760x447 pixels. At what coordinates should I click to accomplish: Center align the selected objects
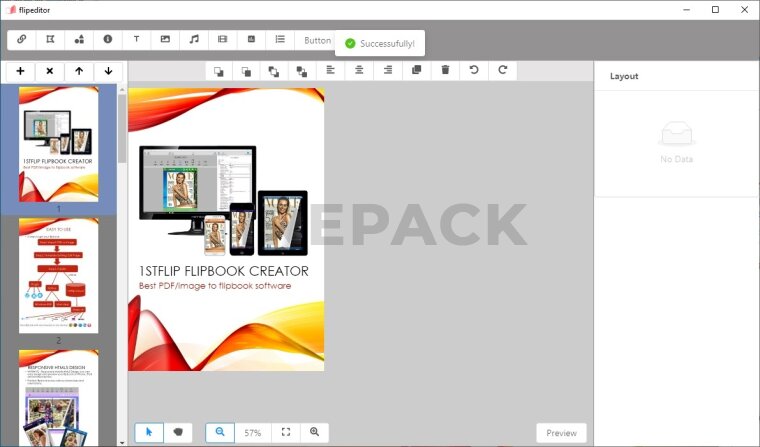pyautogui.click(x=359, y=71)
